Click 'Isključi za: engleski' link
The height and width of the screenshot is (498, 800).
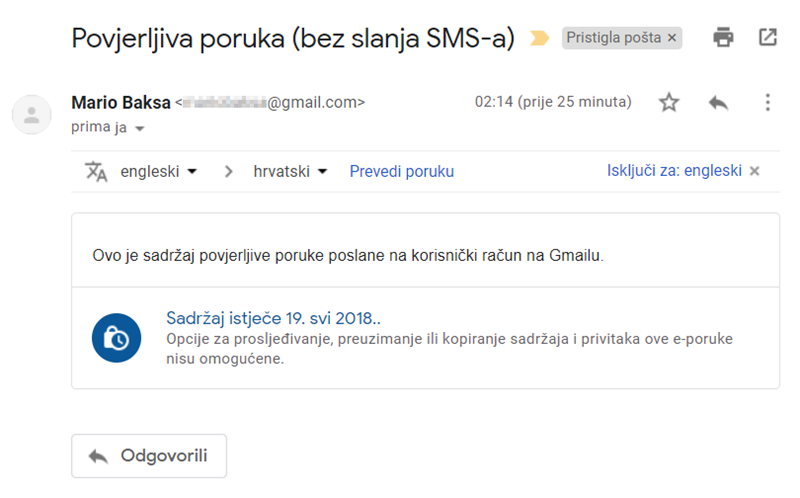(x=673, y=170)
